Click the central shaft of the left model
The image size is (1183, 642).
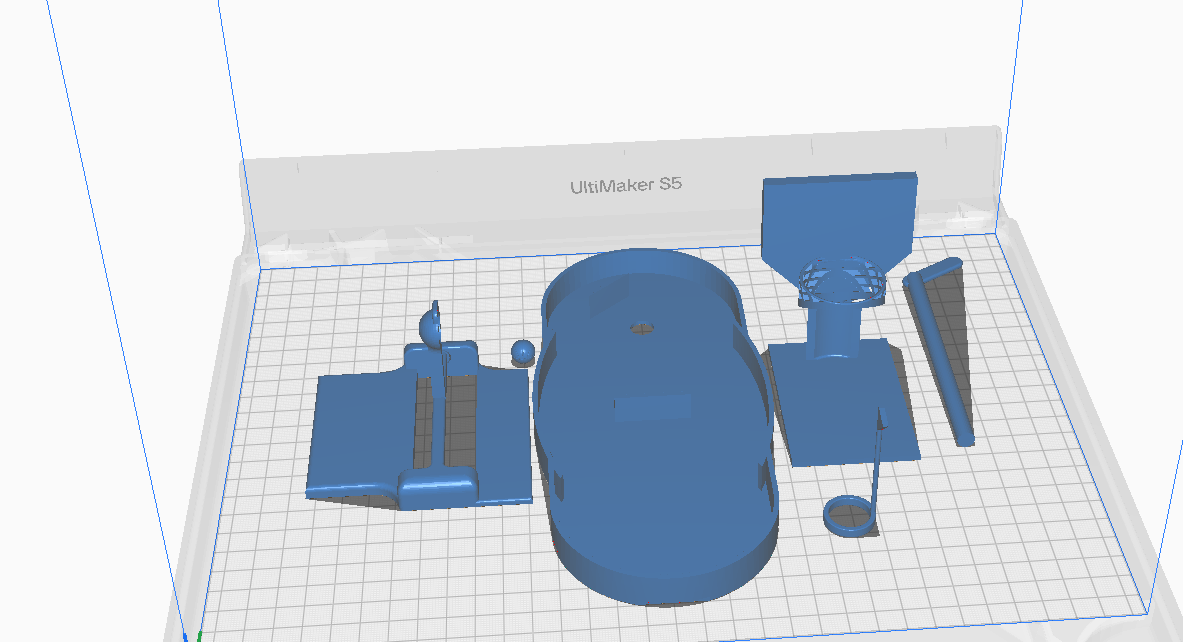pyautogui.click(x=438, y=419)
